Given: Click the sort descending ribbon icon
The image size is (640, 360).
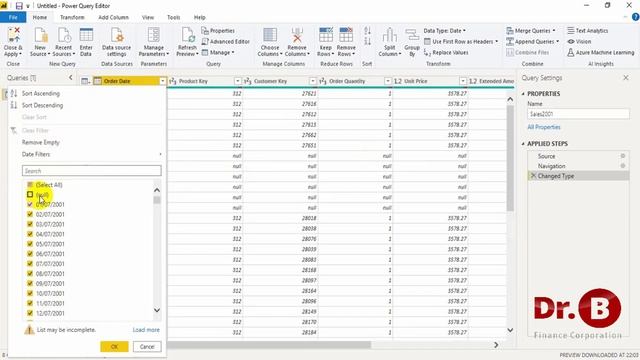Looking at the screenshot, I should point(367,41).
